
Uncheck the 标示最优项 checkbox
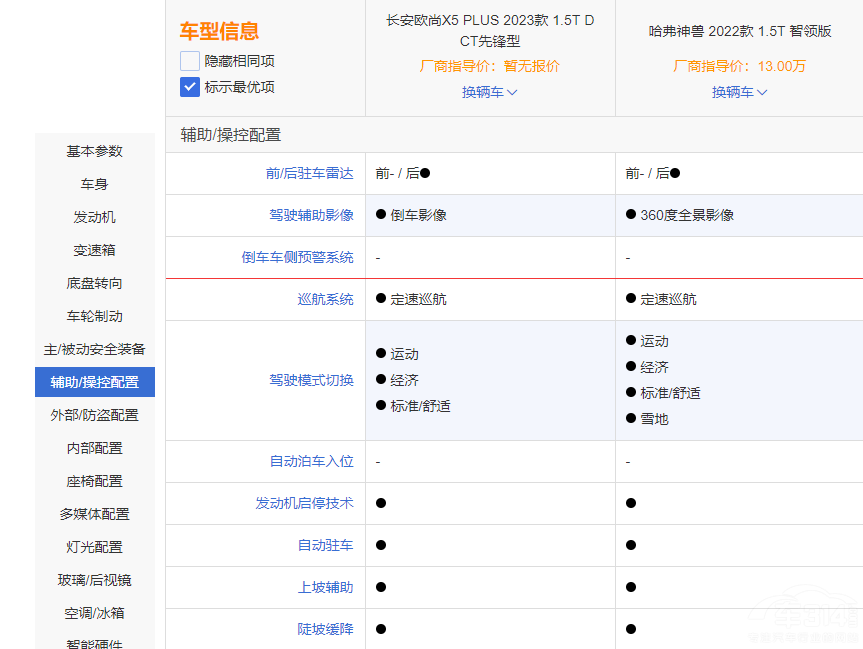click(x=190, y=87)
